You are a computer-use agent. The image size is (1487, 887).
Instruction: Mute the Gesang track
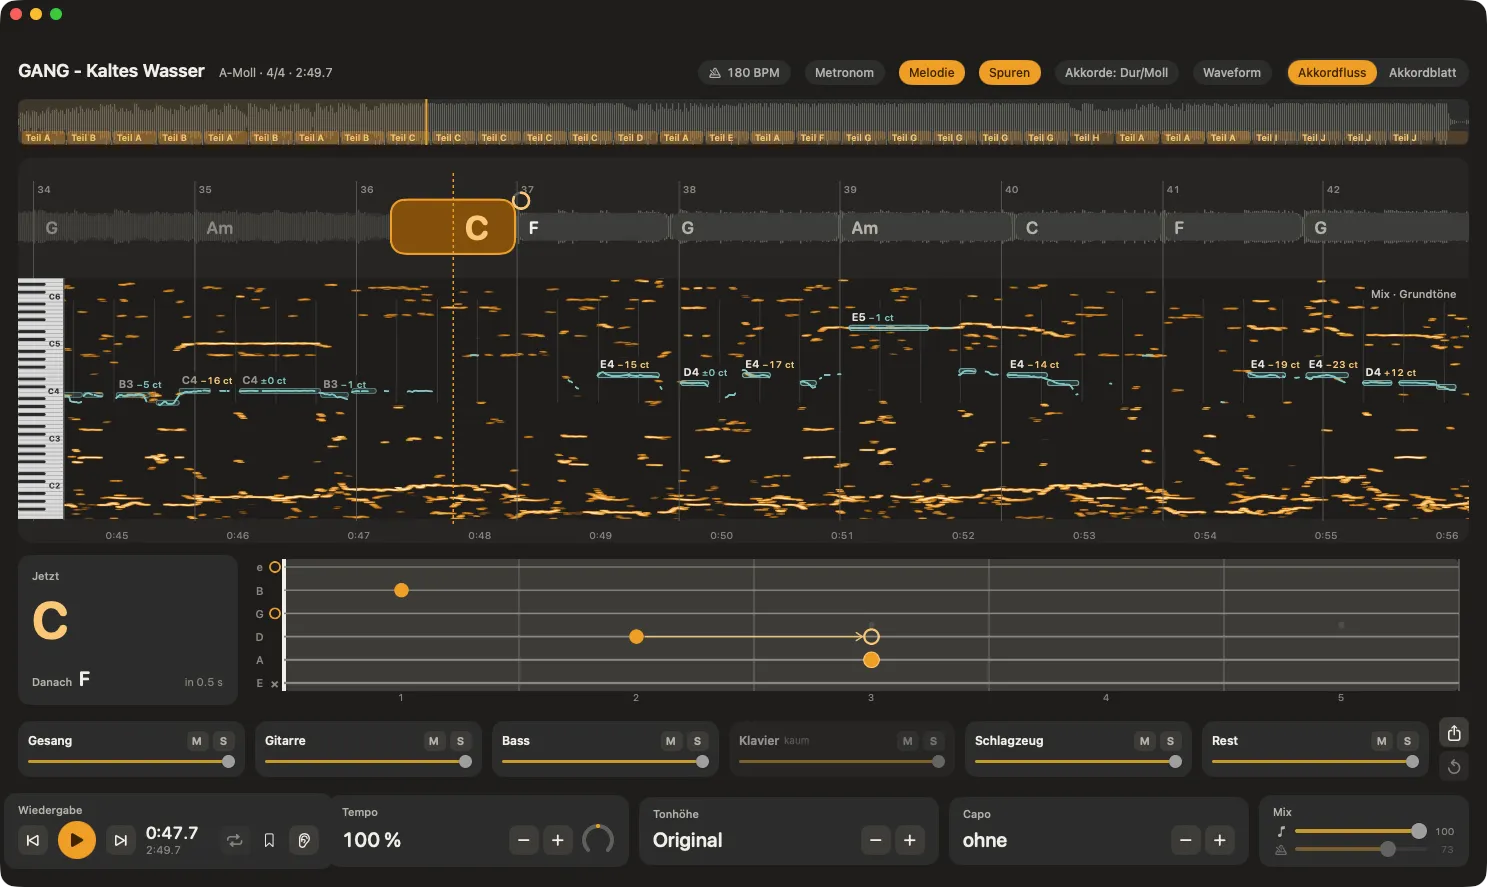(196, 741)
